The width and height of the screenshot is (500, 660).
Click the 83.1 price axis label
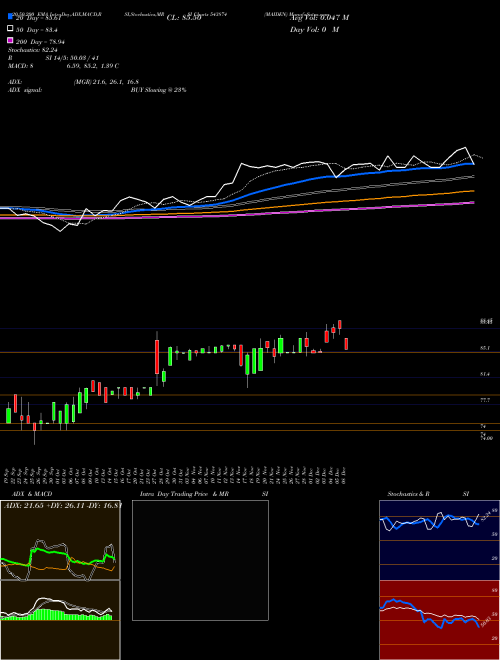tap(485, 348)
